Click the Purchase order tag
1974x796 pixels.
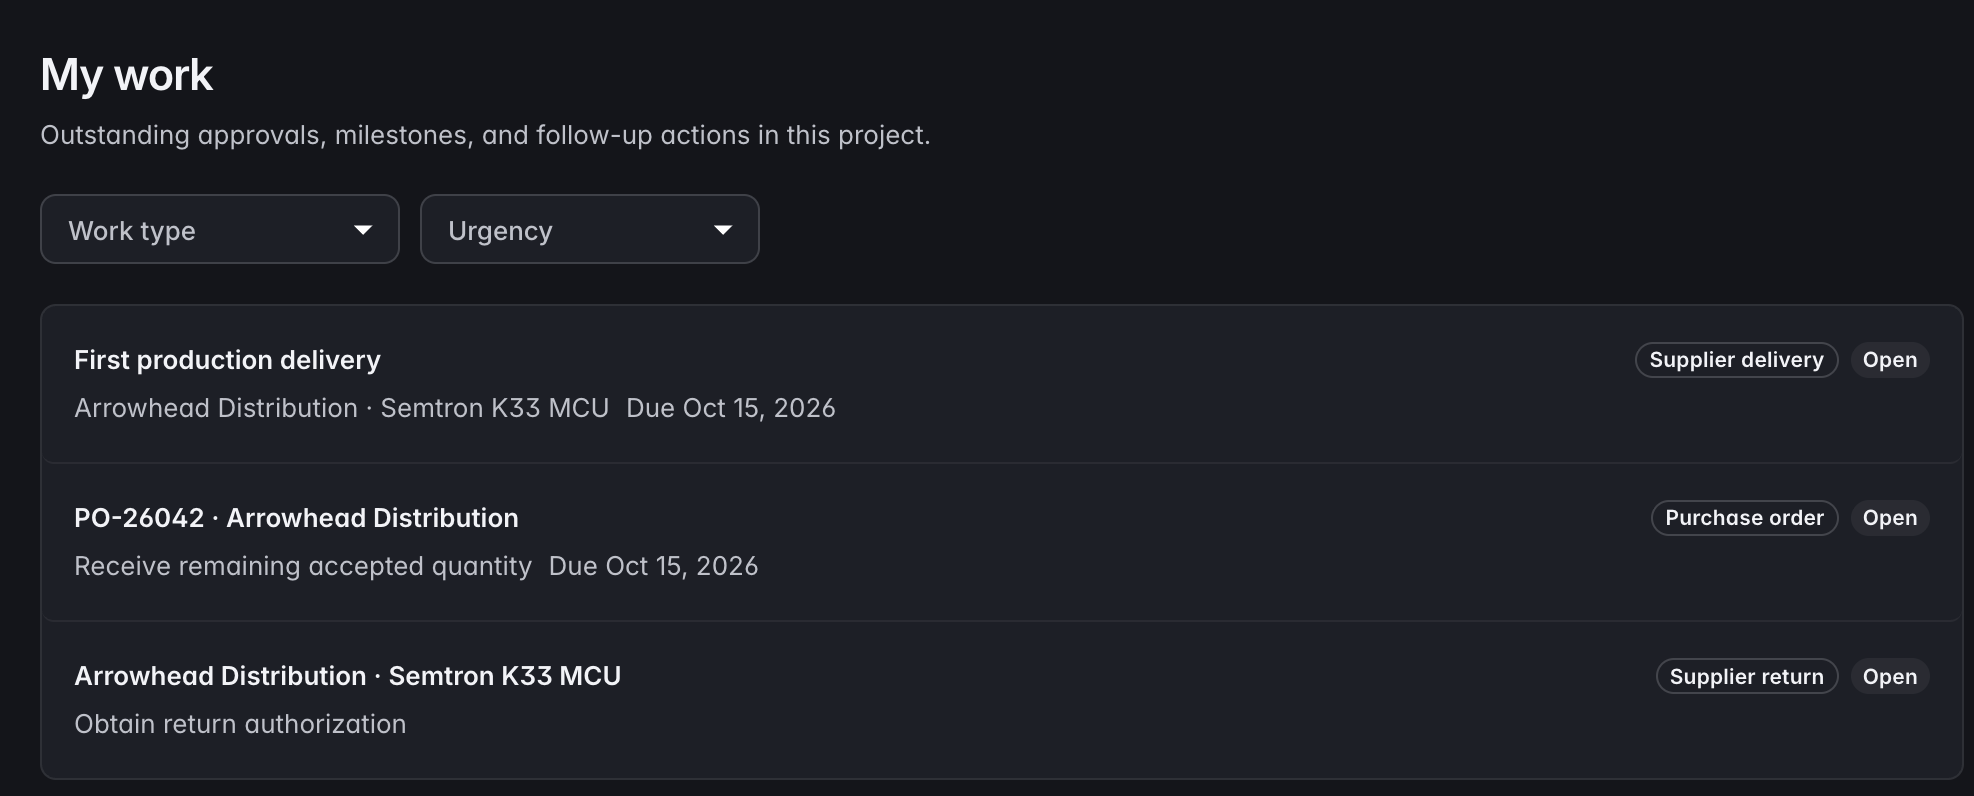click(1744, 518)
